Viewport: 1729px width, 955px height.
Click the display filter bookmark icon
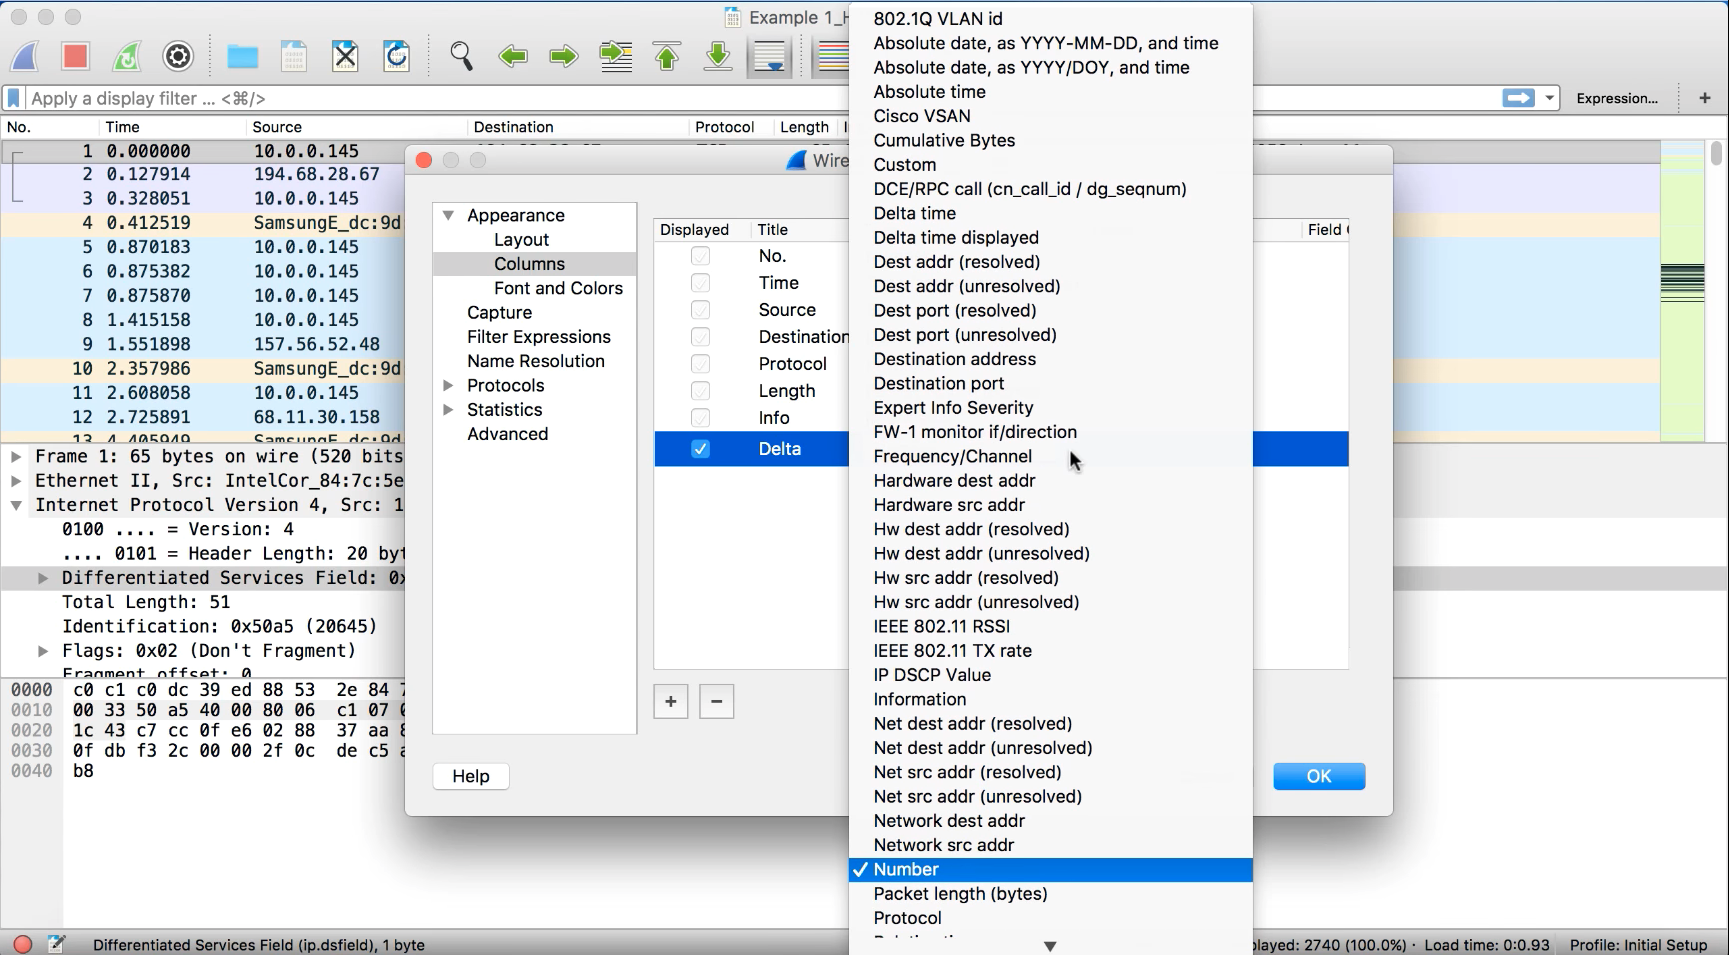14,98
